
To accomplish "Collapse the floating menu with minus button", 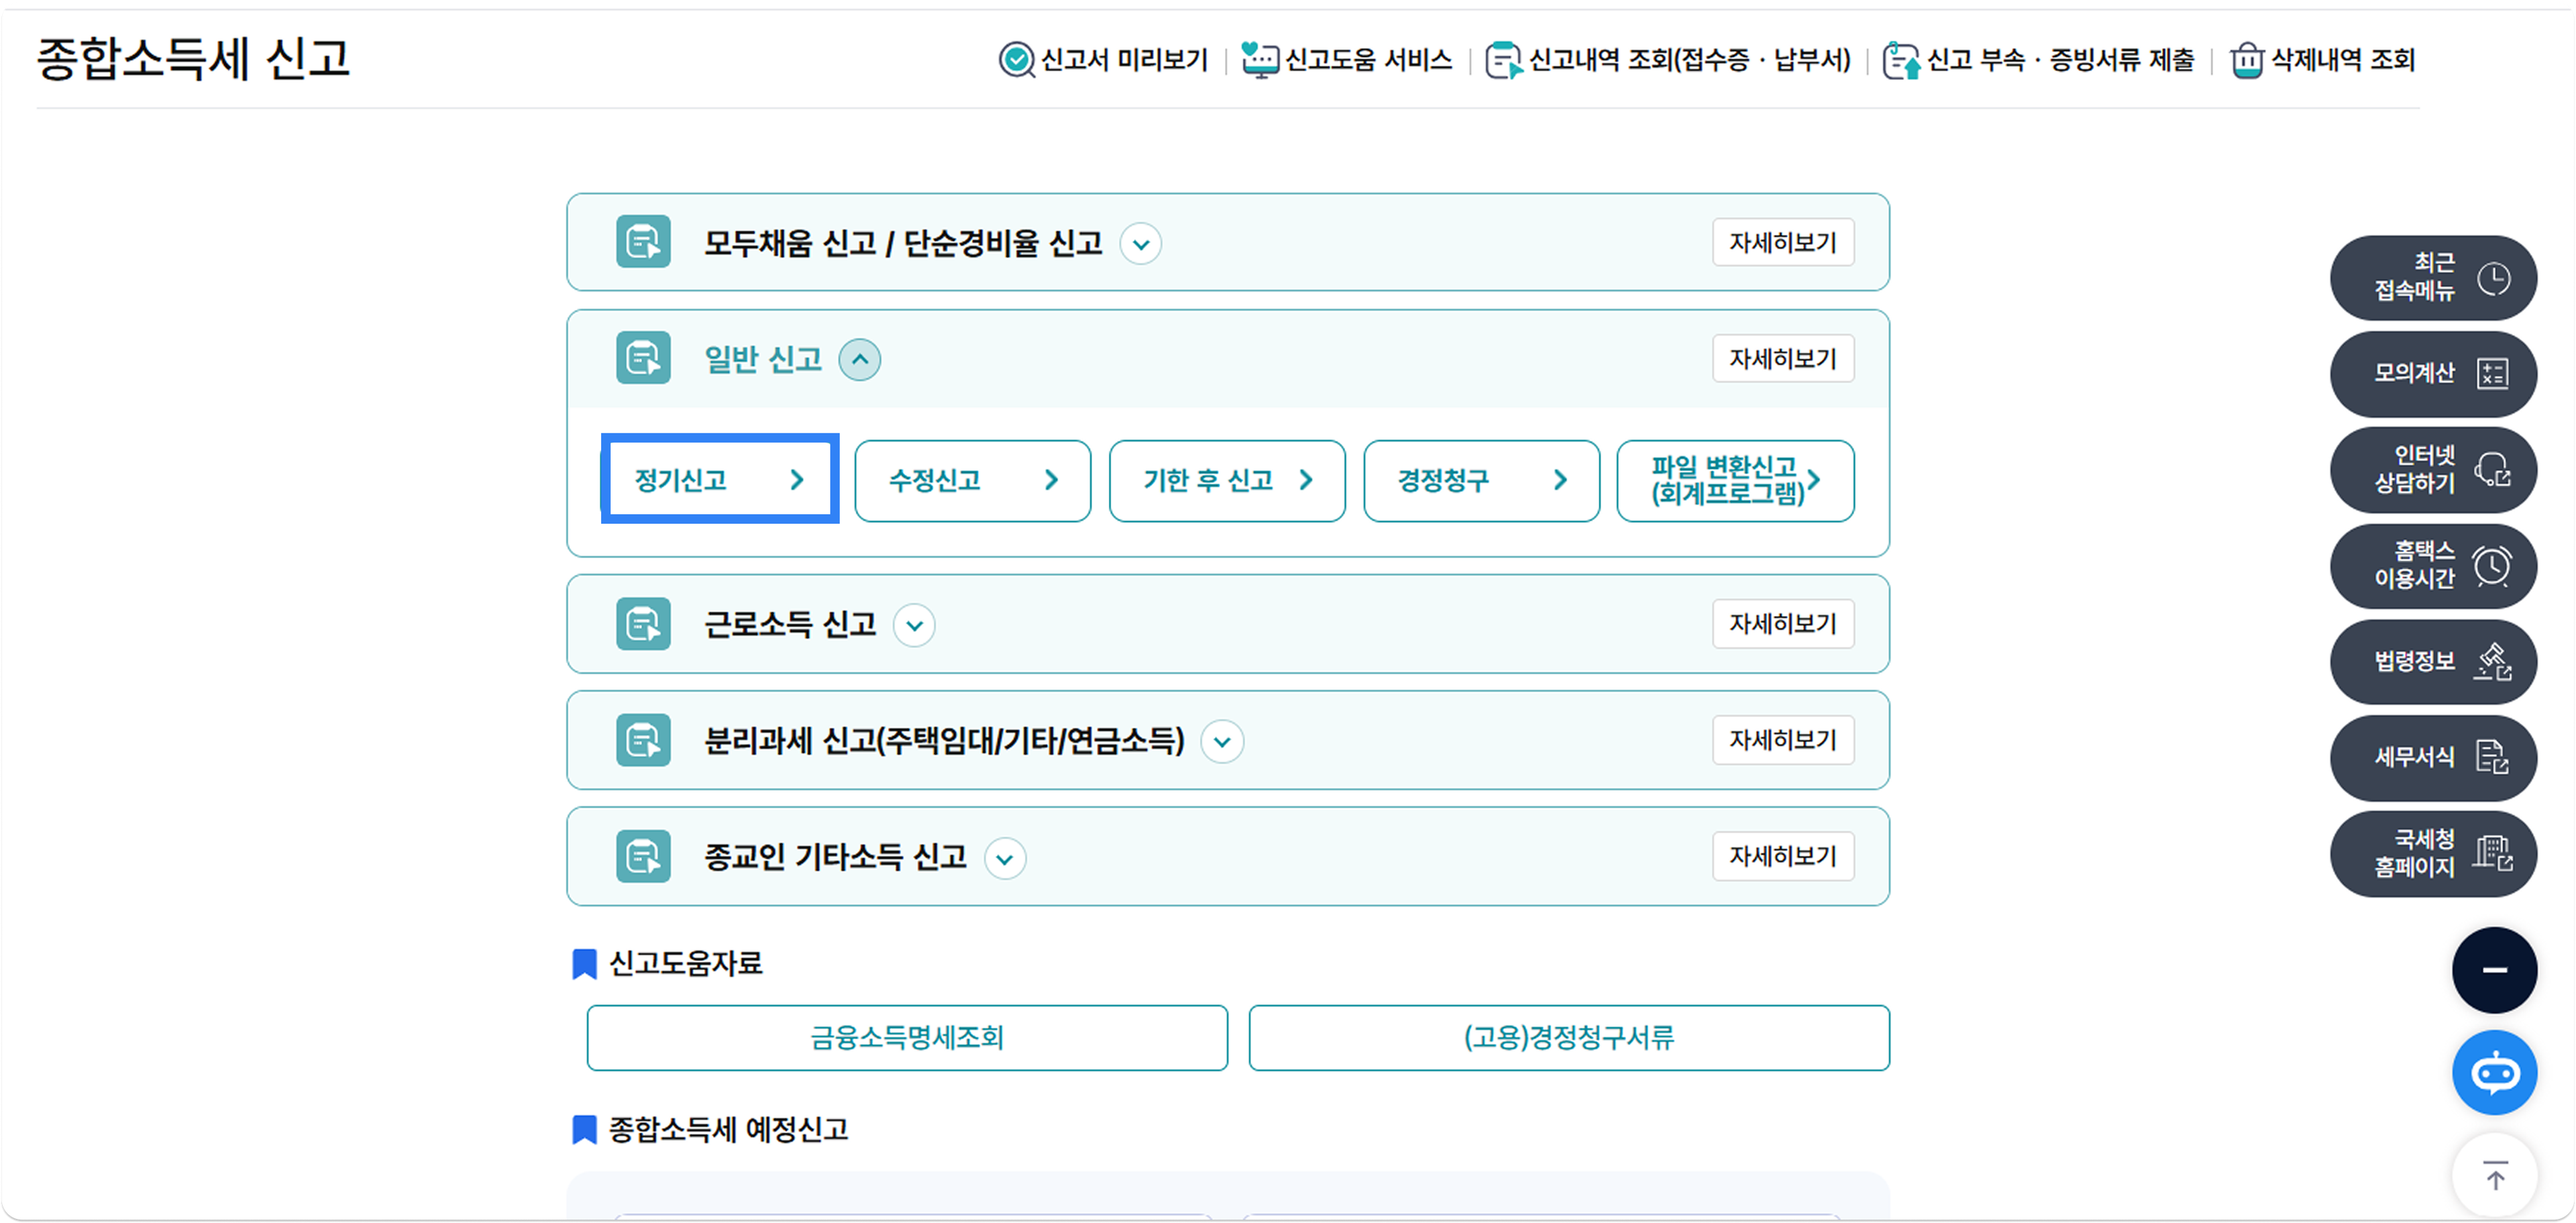I will (x=2494, y=970).
